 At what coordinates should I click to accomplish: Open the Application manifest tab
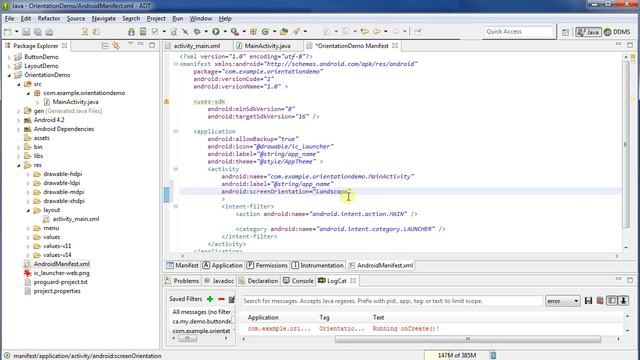pyautogui.click(x=222, y=265)
